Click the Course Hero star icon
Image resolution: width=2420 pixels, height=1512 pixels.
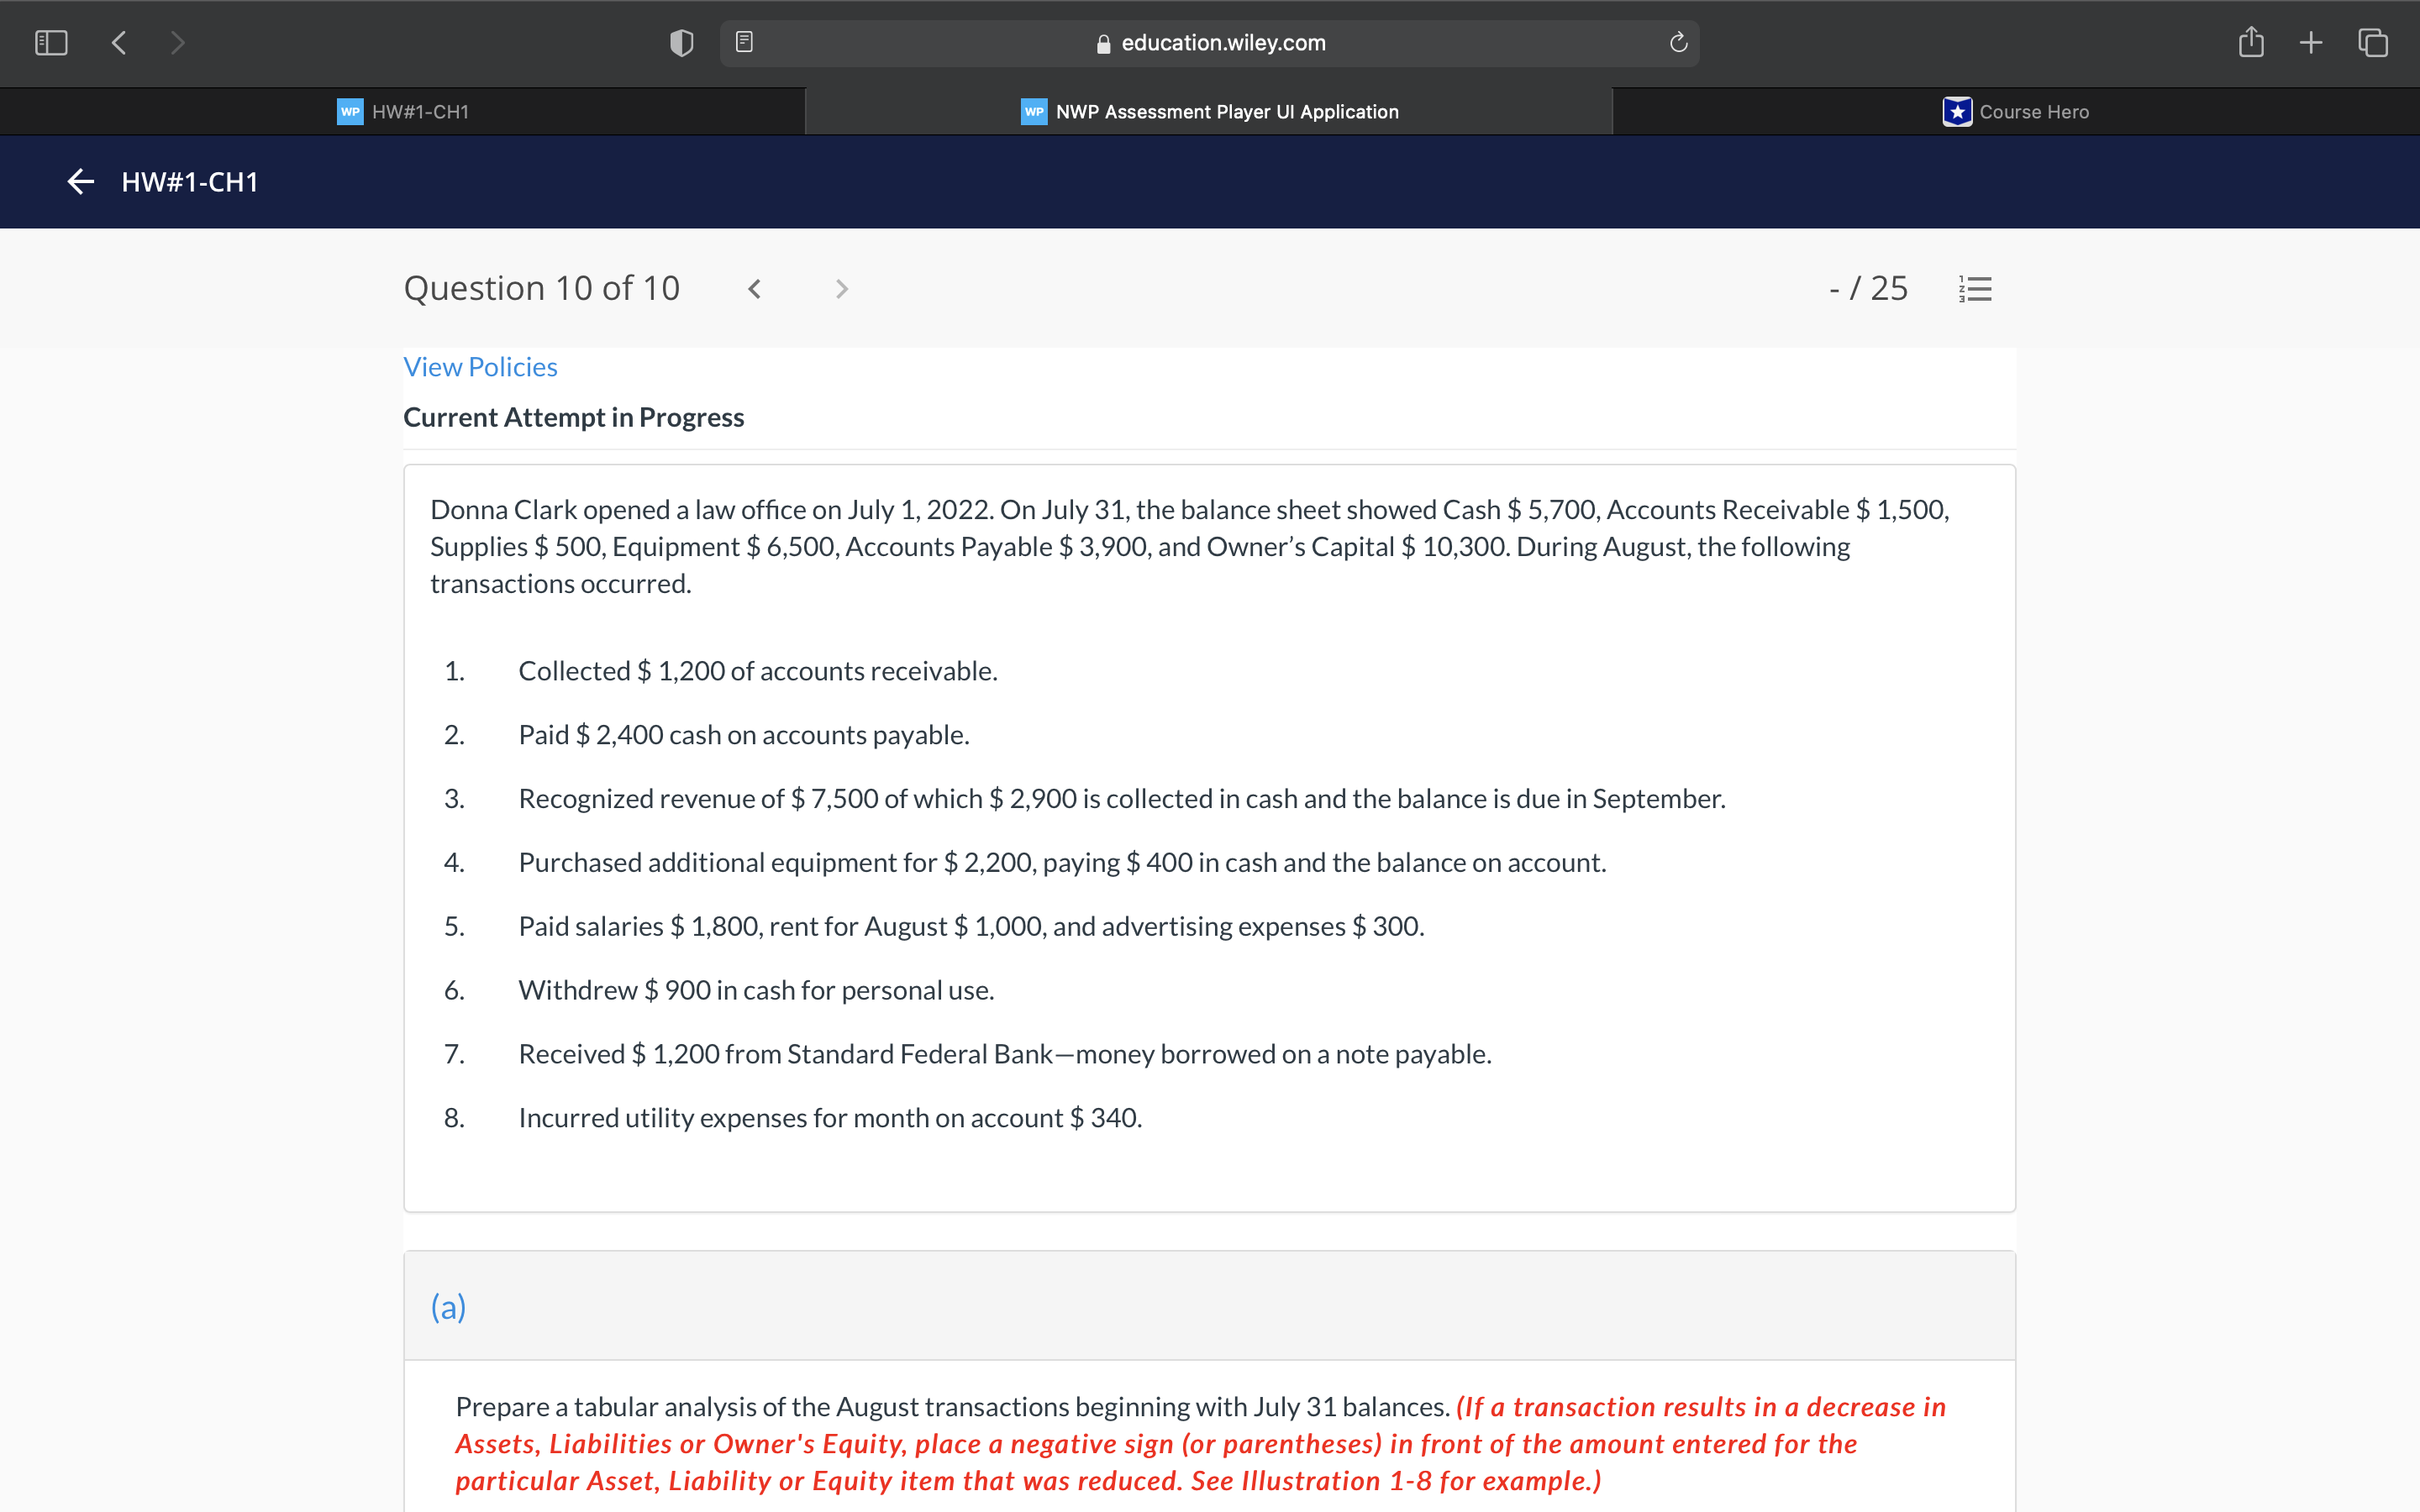click(x=1957, y=111)
